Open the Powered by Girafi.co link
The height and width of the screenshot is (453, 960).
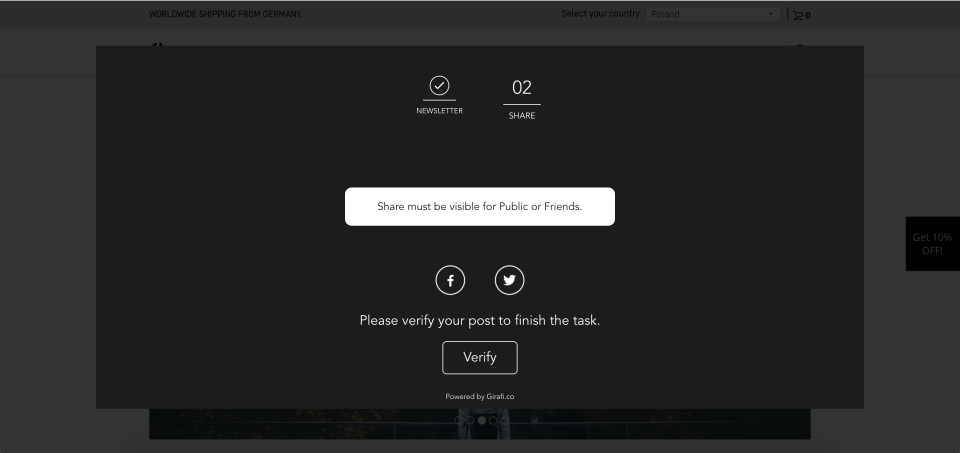pyautogui.click(x=479, y=397)
